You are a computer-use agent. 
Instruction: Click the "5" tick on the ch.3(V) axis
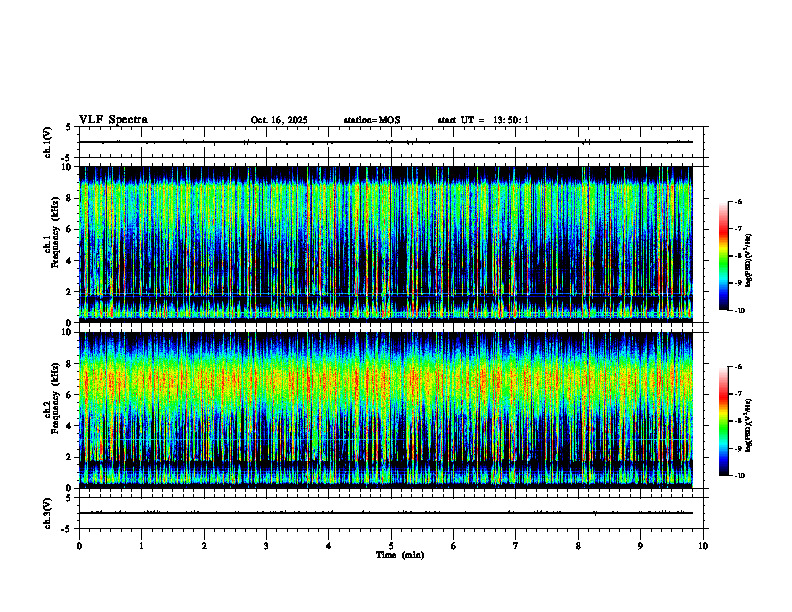(69, 498)
